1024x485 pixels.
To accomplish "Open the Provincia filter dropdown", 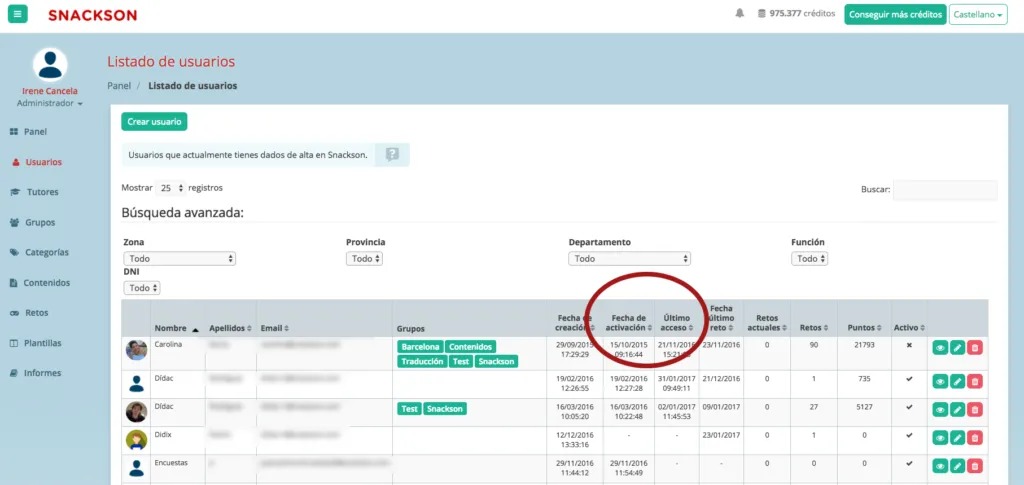I will pyautogui.click(x=364, y=258).
